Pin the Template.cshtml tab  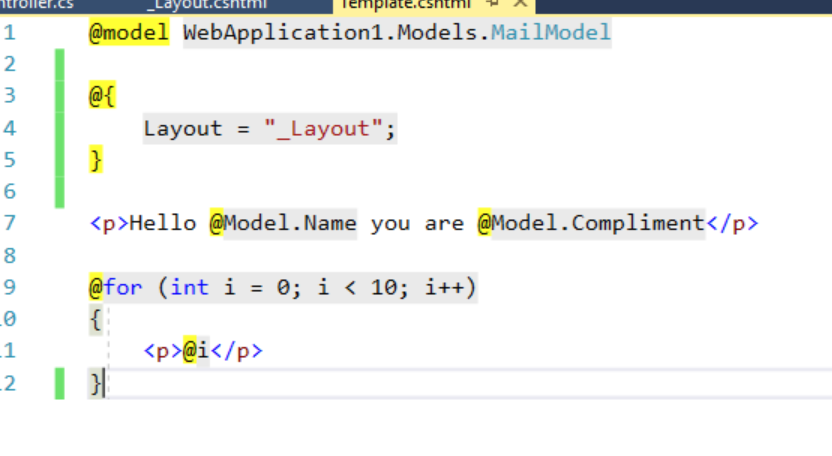(493, 4)
